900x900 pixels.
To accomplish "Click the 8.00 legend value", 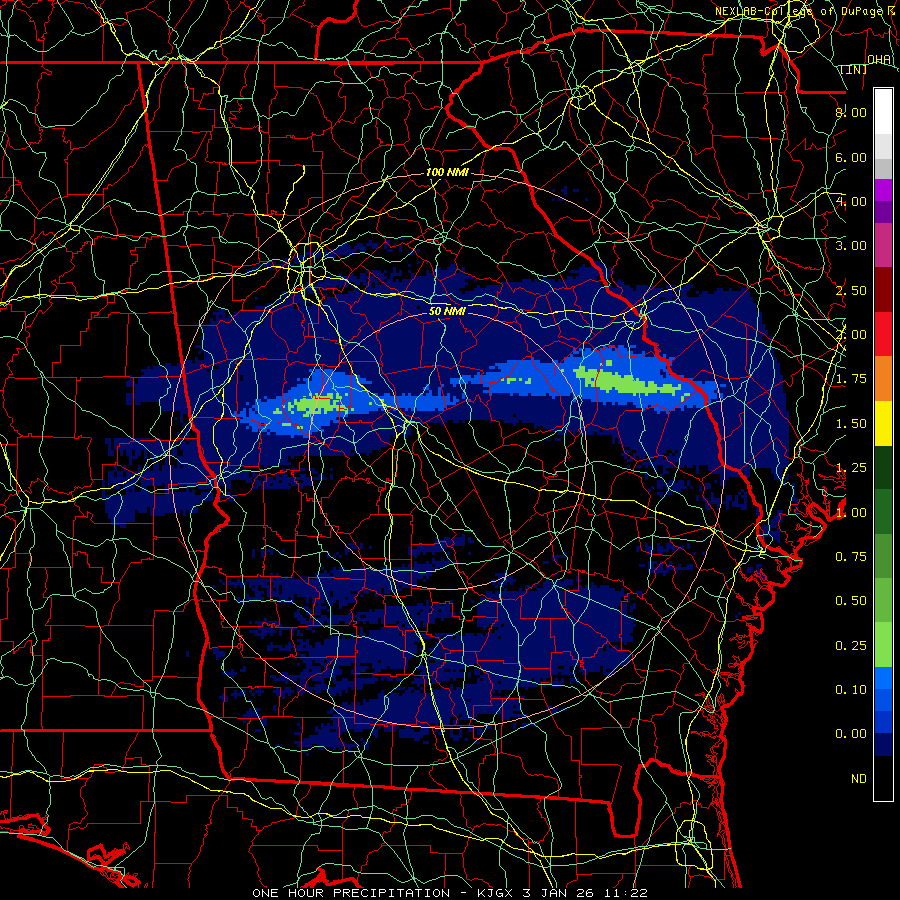I will pyautogui.click(x=851, y=112).
